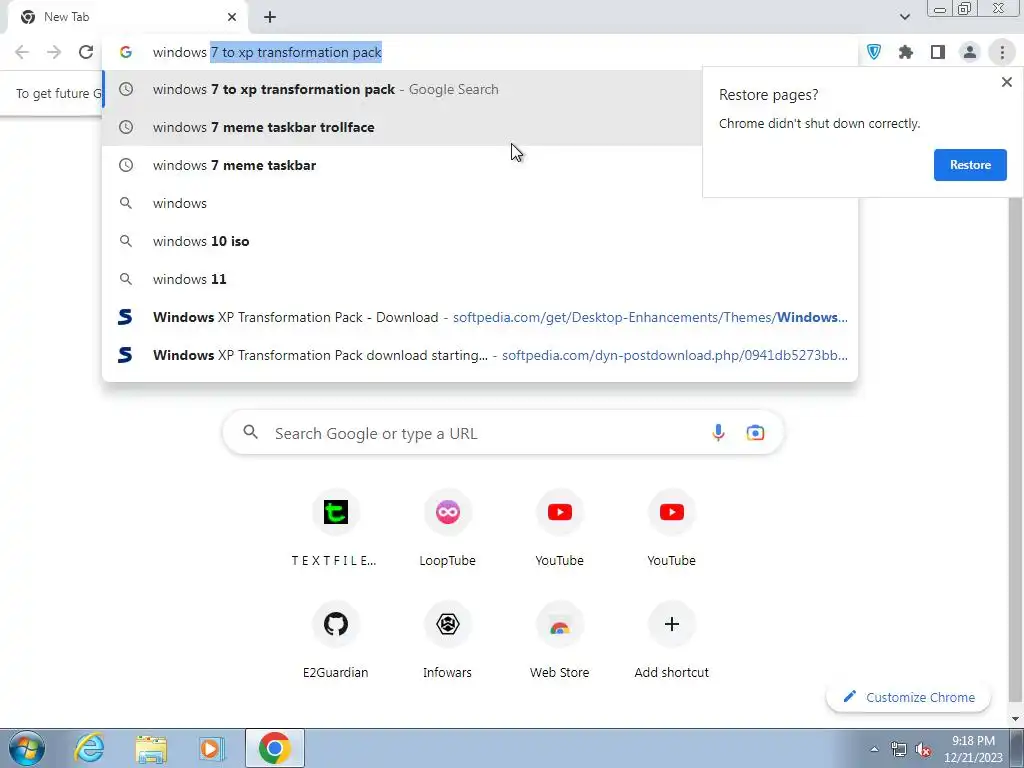
Task: Launch Internet Explorer from taskbar
Action: pos(89,748)
